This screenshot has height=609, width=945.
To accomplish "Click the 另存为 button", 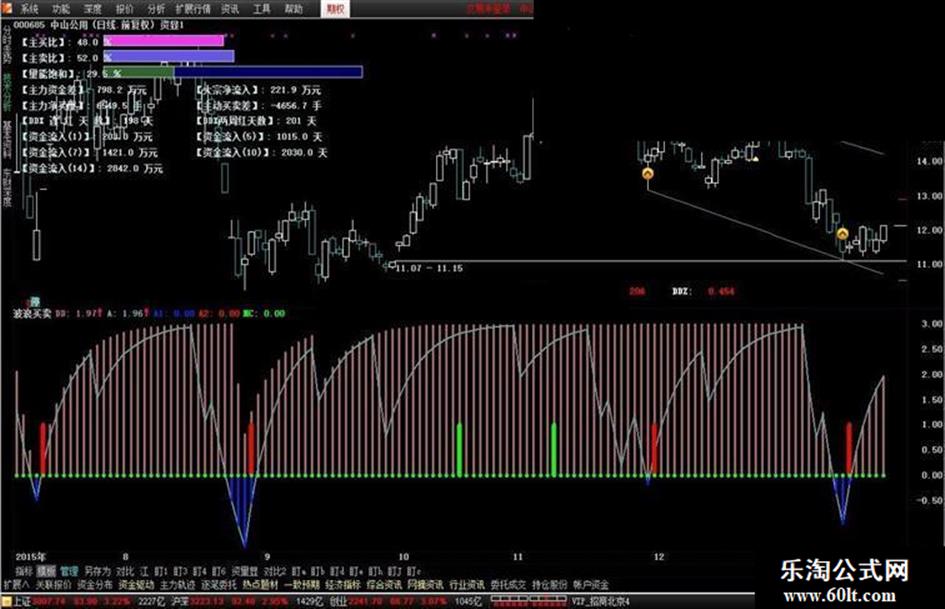I will [x=98, y=571].
